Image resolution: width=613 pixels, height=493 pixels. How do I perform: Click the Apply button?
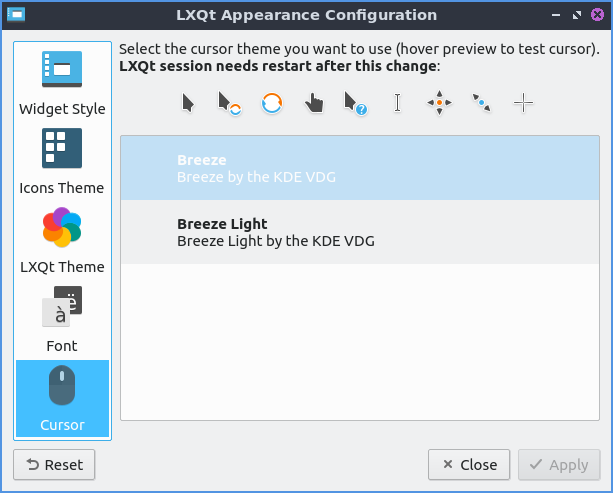559,465
